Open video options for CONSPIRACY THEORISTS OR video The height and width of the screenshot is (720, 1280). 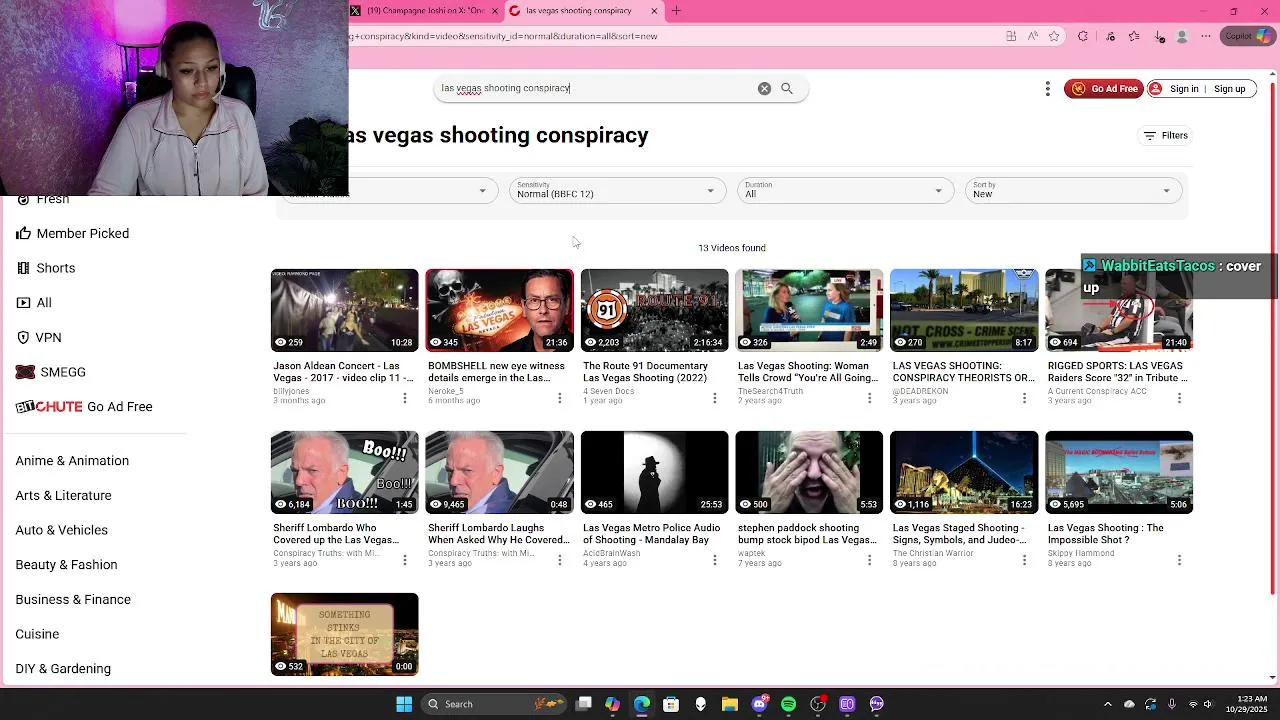[1024, 398]
